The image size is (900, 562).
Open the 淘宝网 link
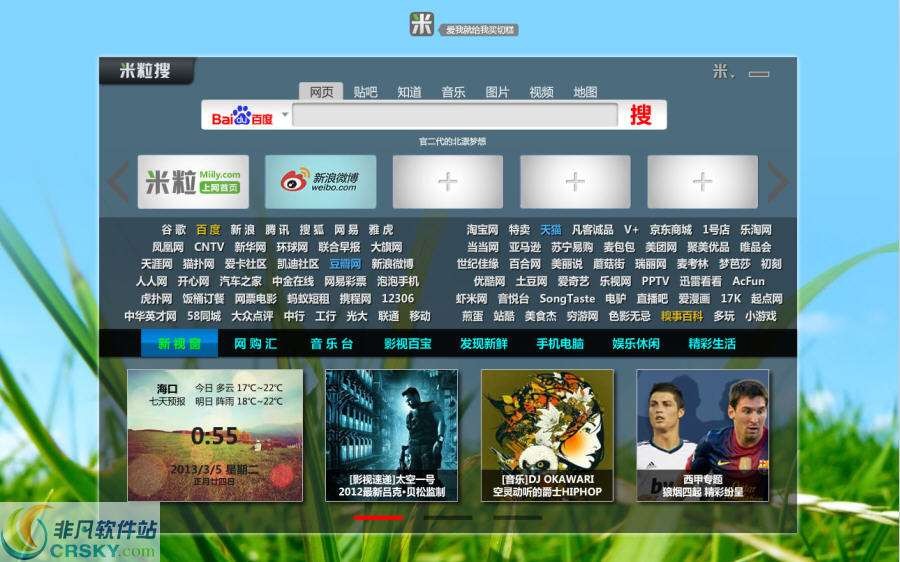[x=482, y=230]
